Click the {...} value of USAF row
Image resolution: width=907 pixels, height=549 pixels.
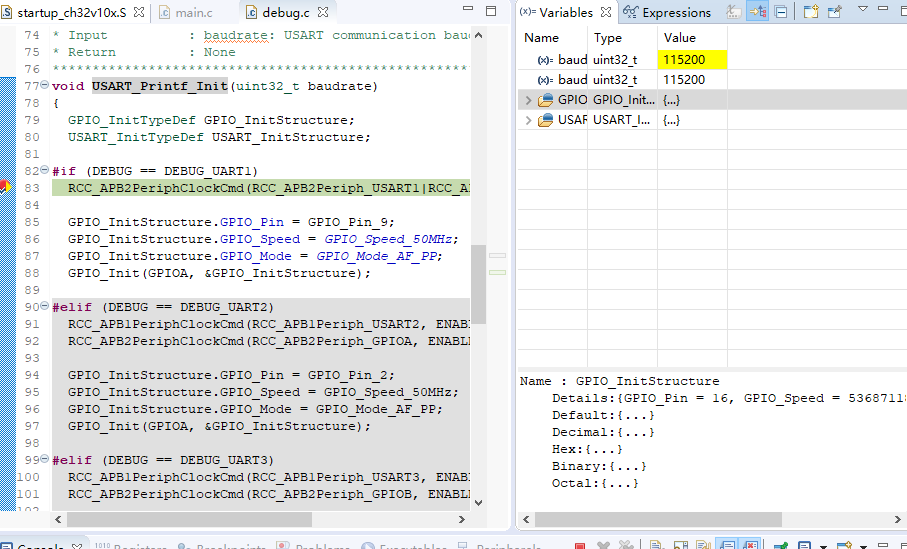point(672,120)
